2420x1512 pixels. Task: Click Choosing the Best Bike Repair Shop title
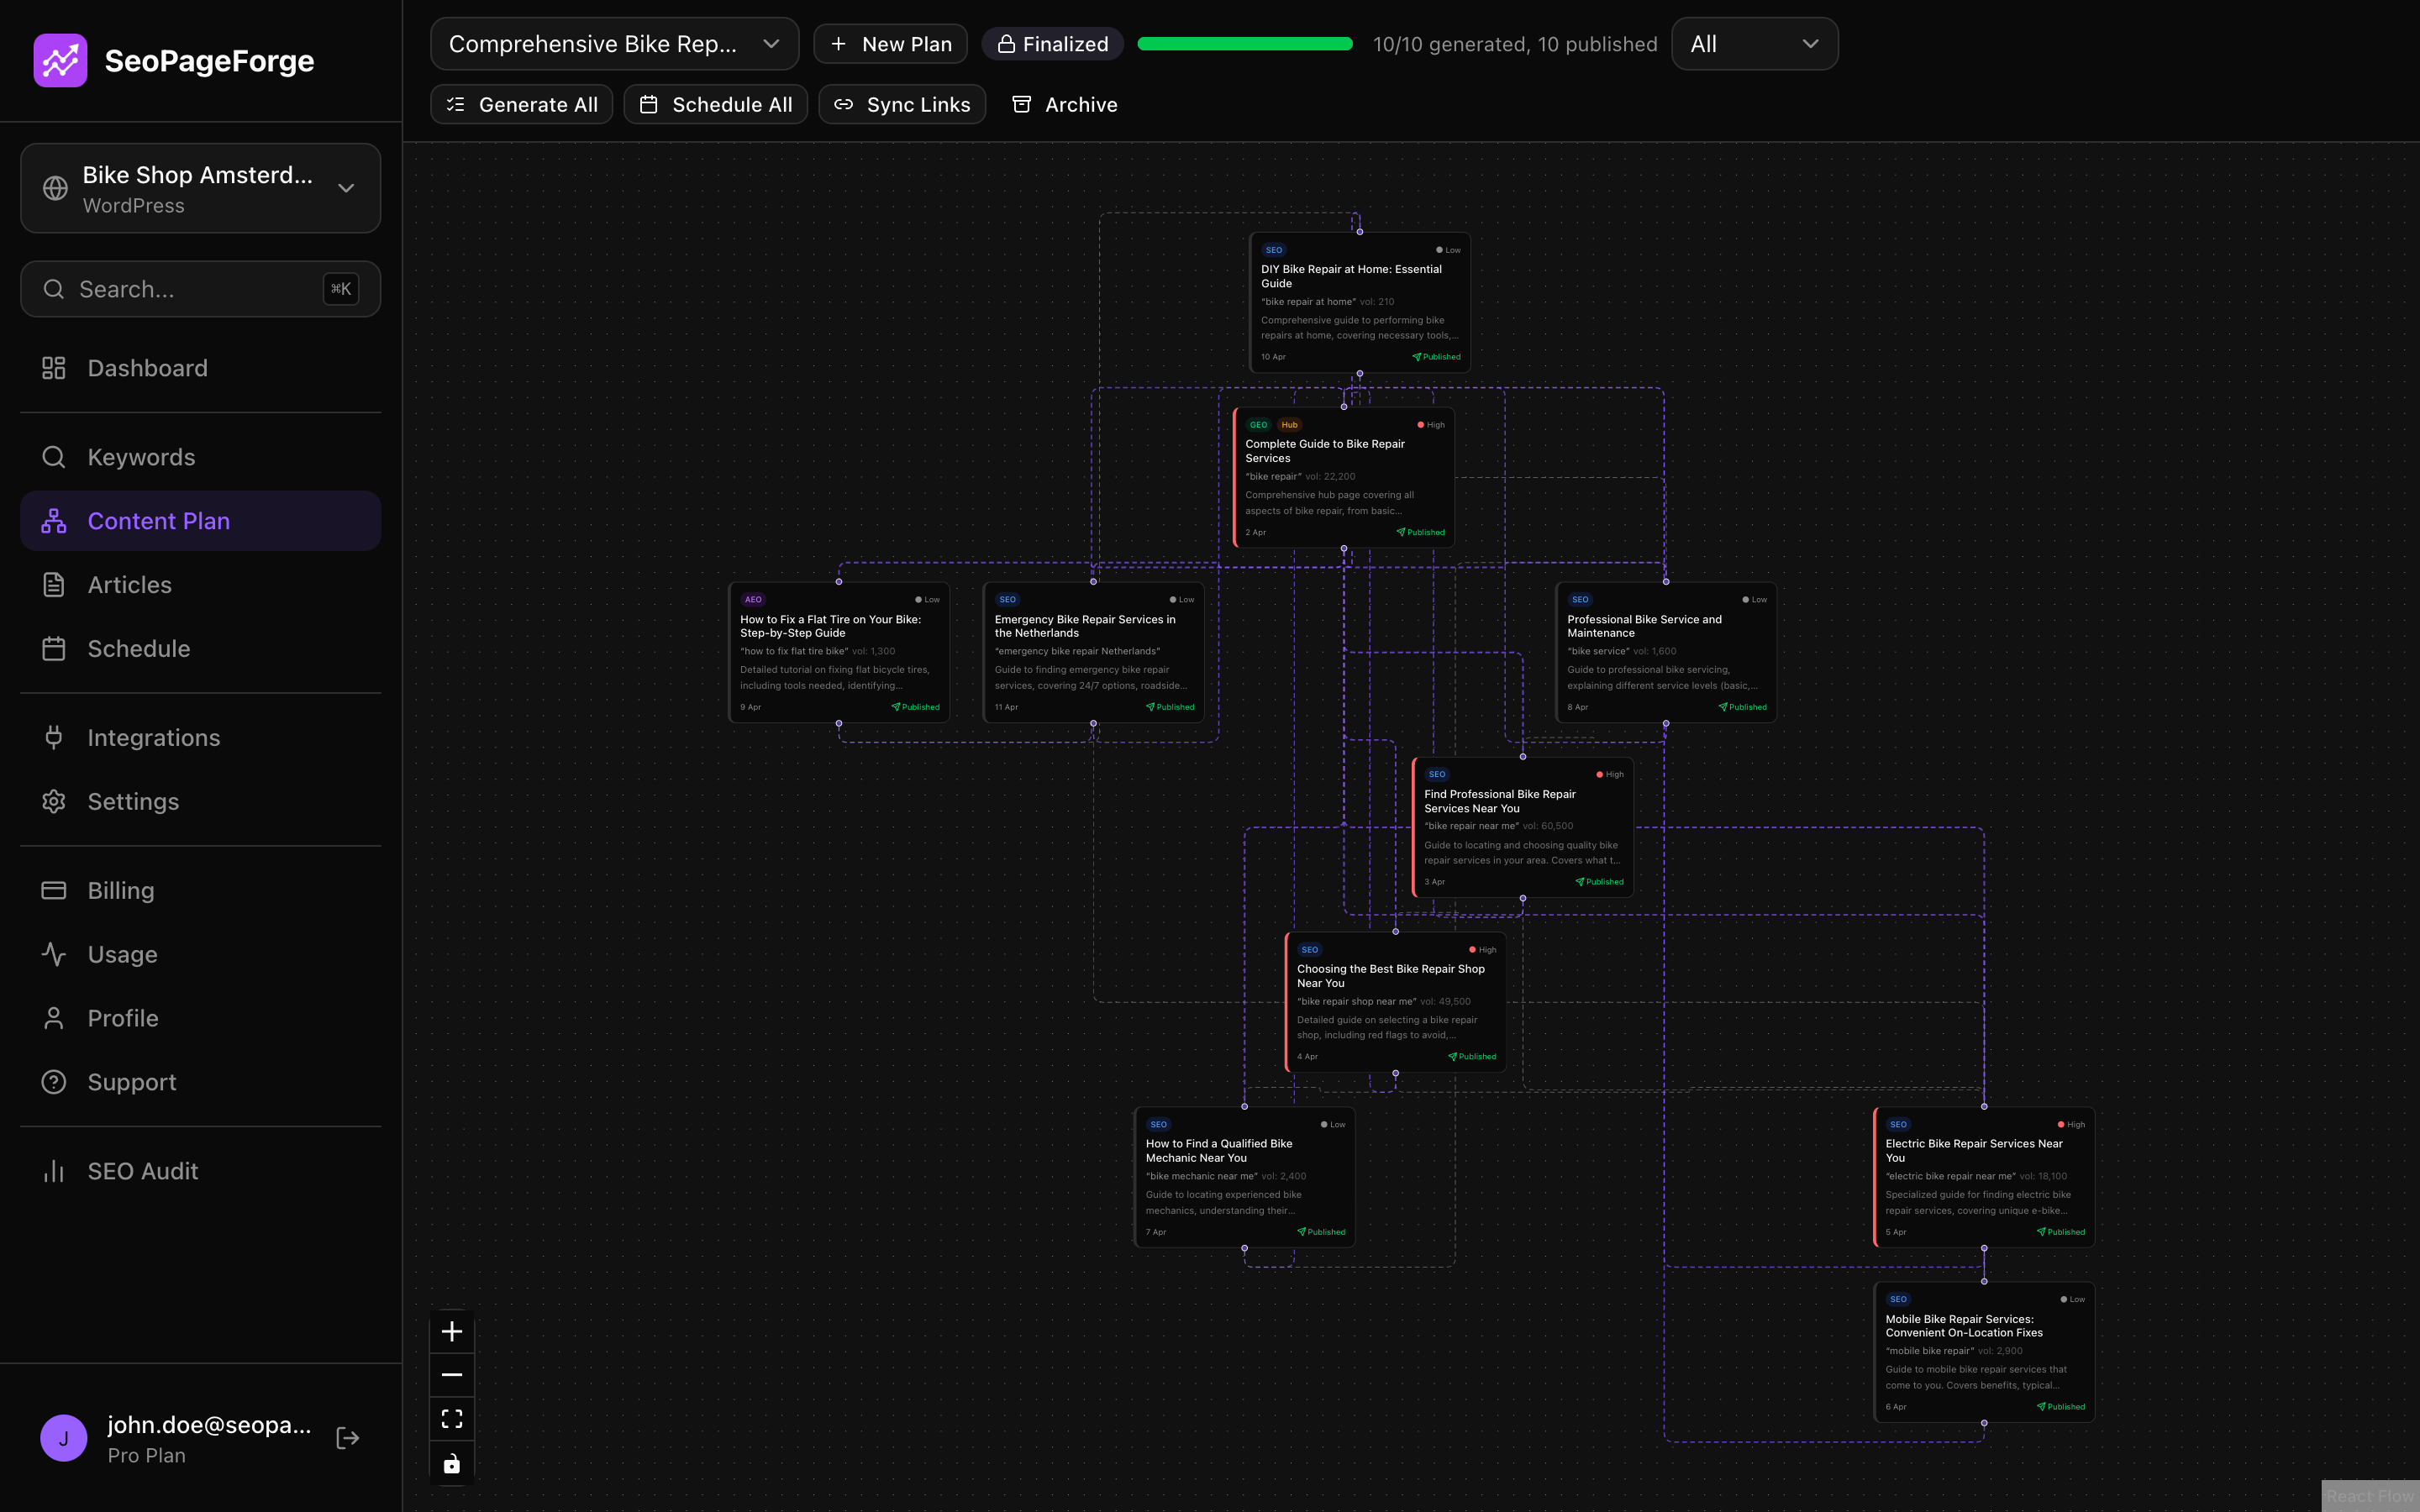(x=1391, y=976)
